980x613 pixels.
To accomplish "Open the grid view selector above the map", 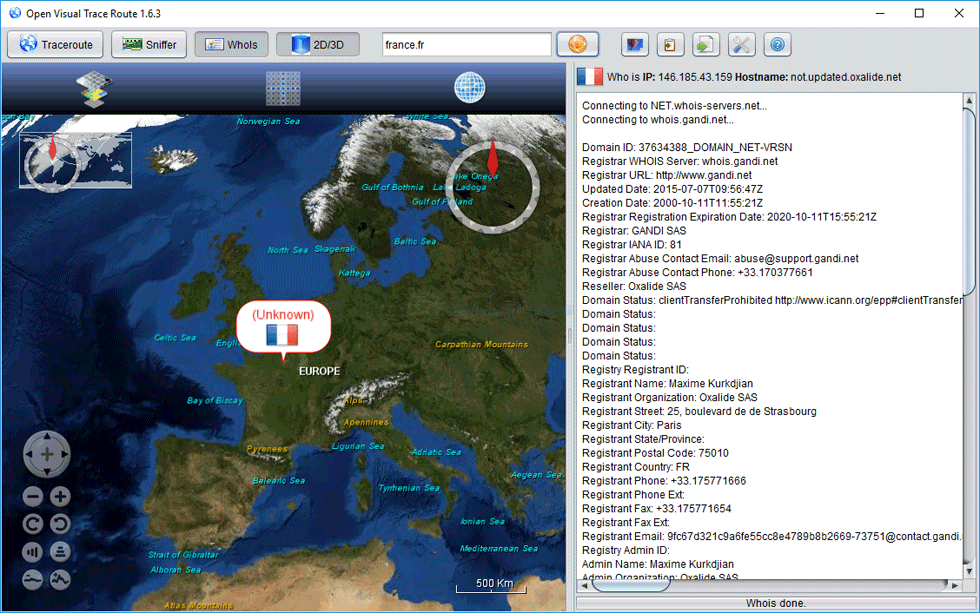I will 282,88.
